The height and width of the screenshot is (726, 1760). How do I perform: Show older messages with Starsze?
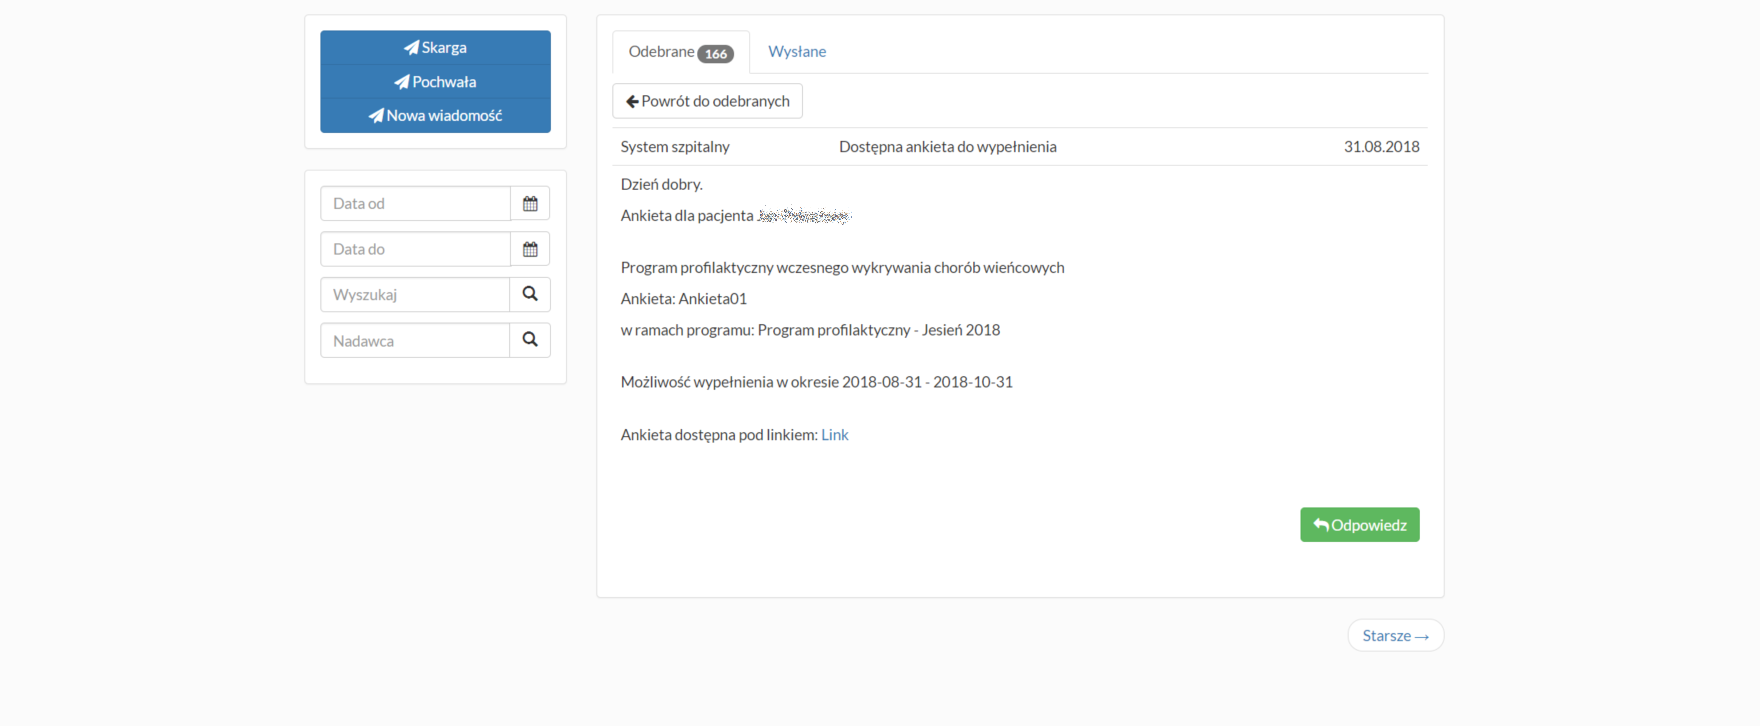(x=1395, y=636)
